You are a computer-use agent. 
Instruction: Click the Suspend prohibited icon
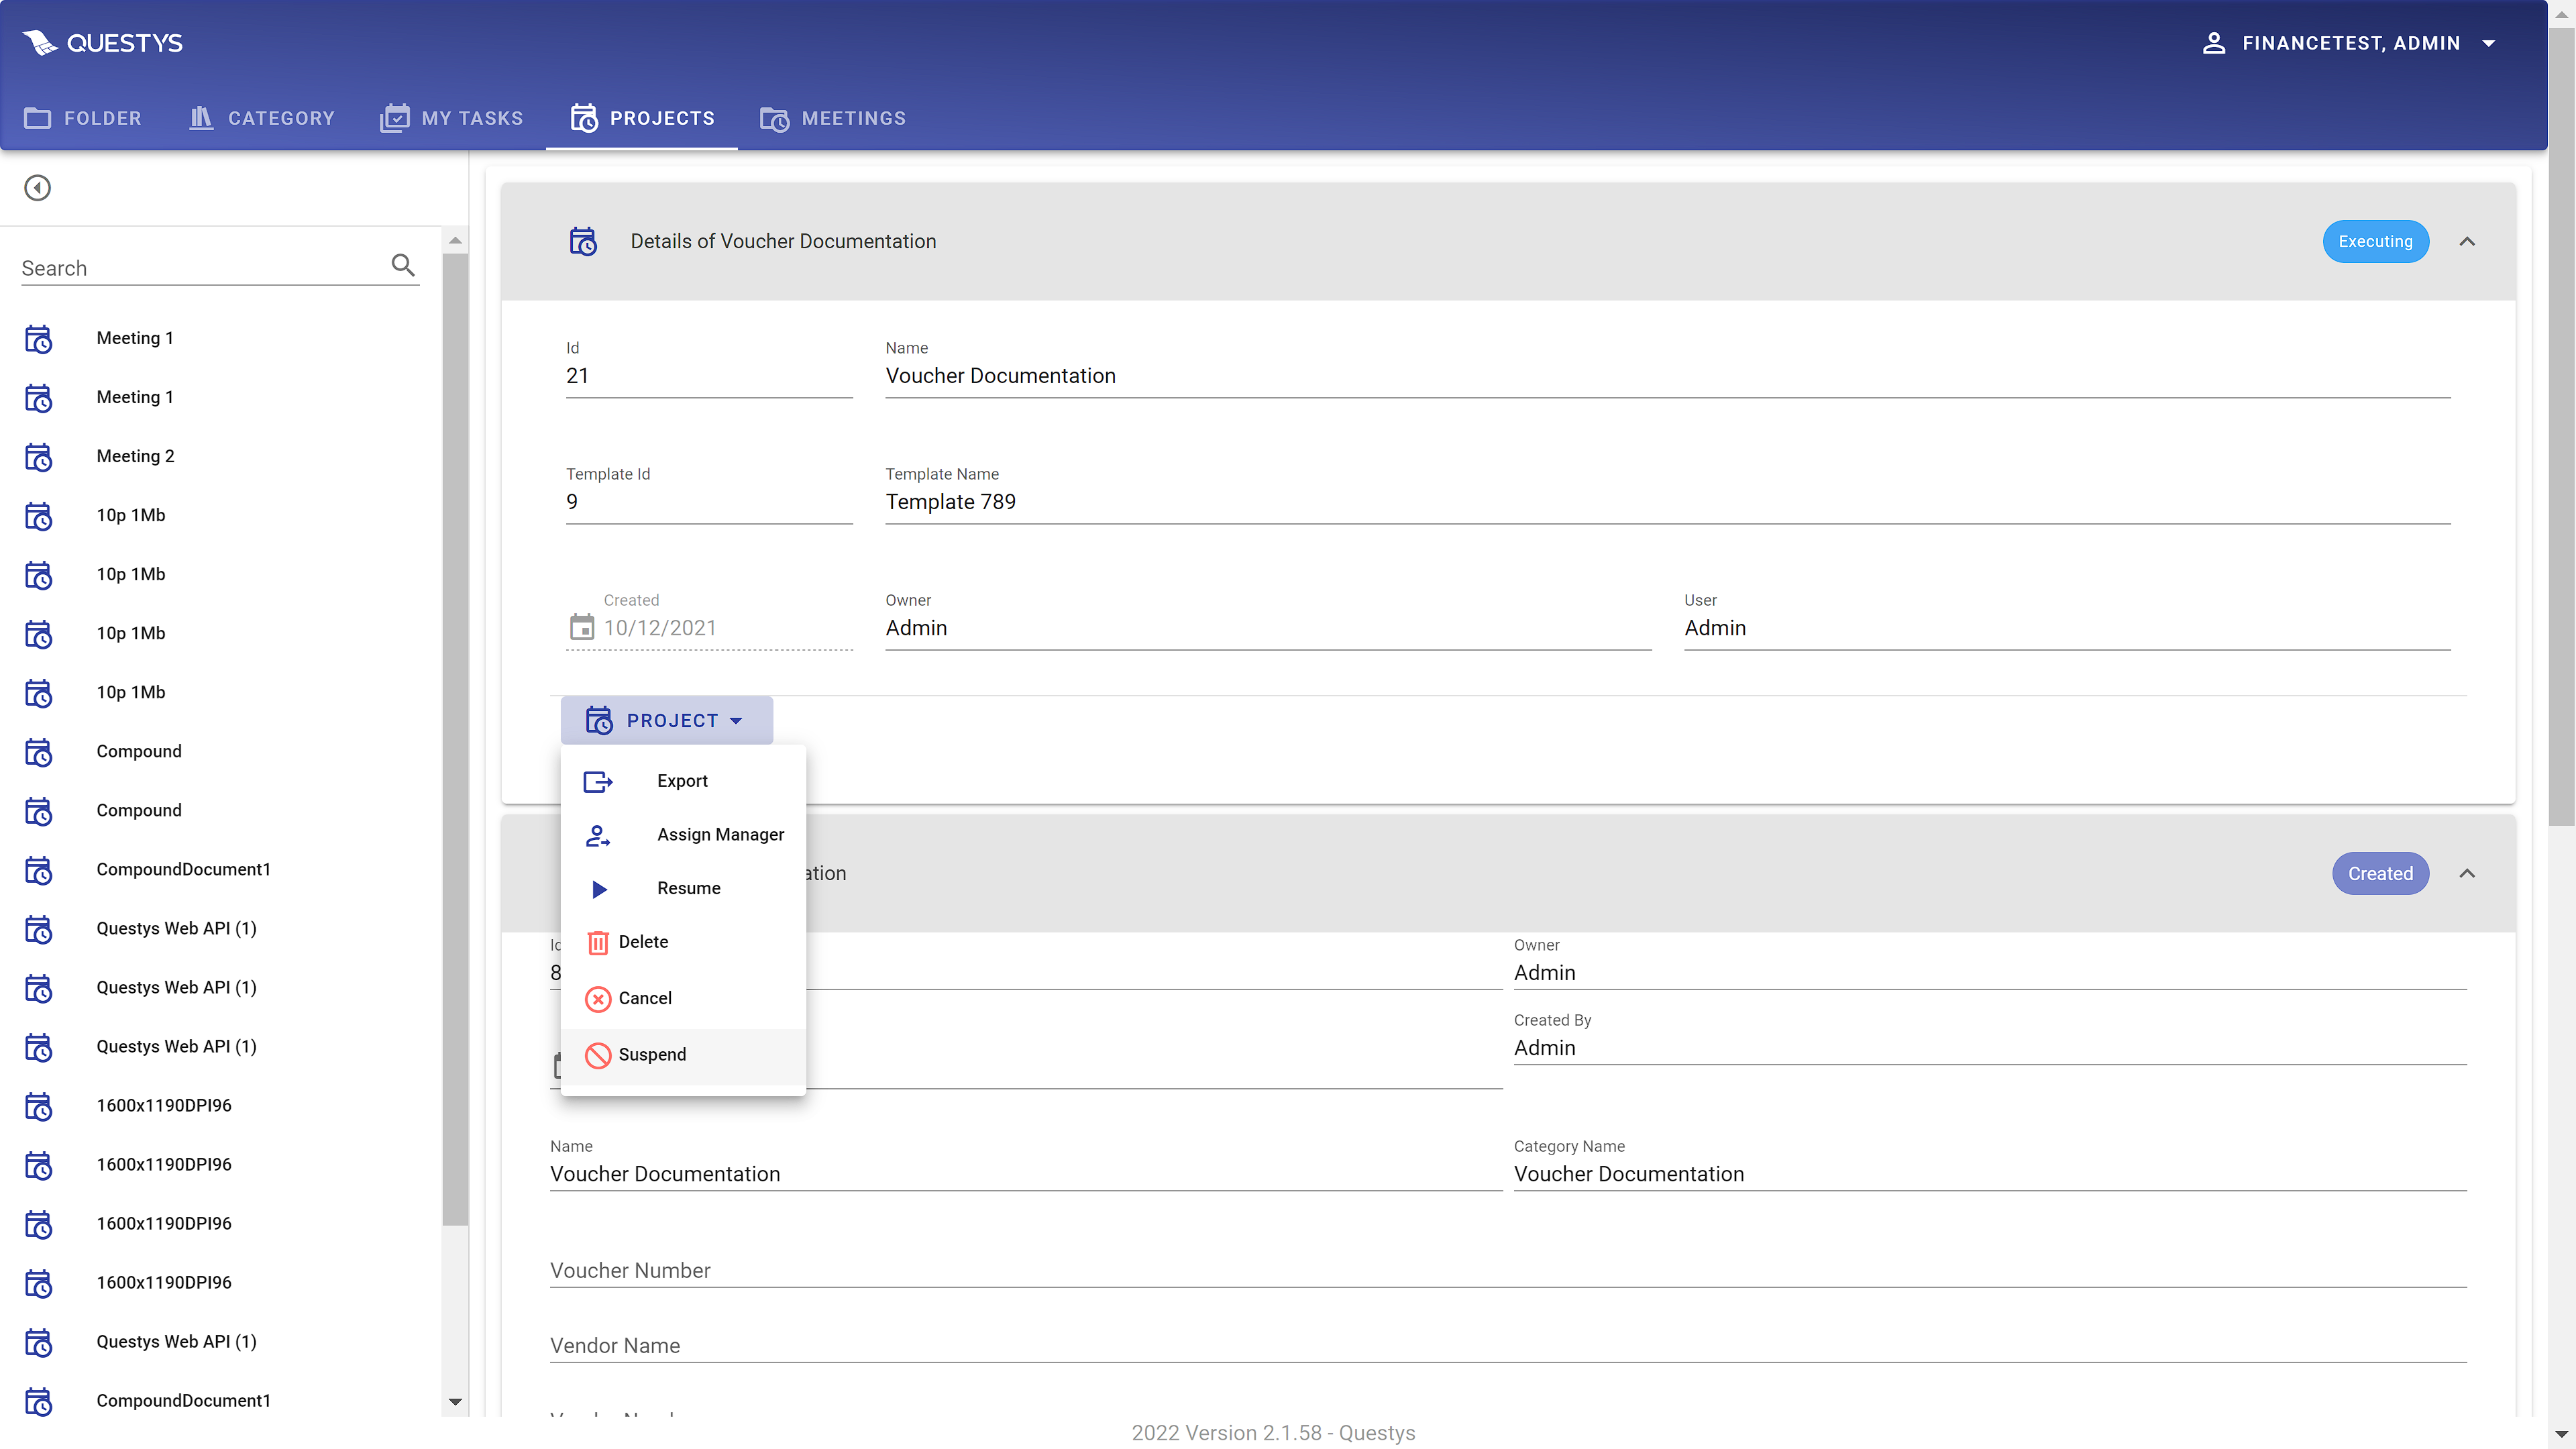click(x=598, y=1055)
